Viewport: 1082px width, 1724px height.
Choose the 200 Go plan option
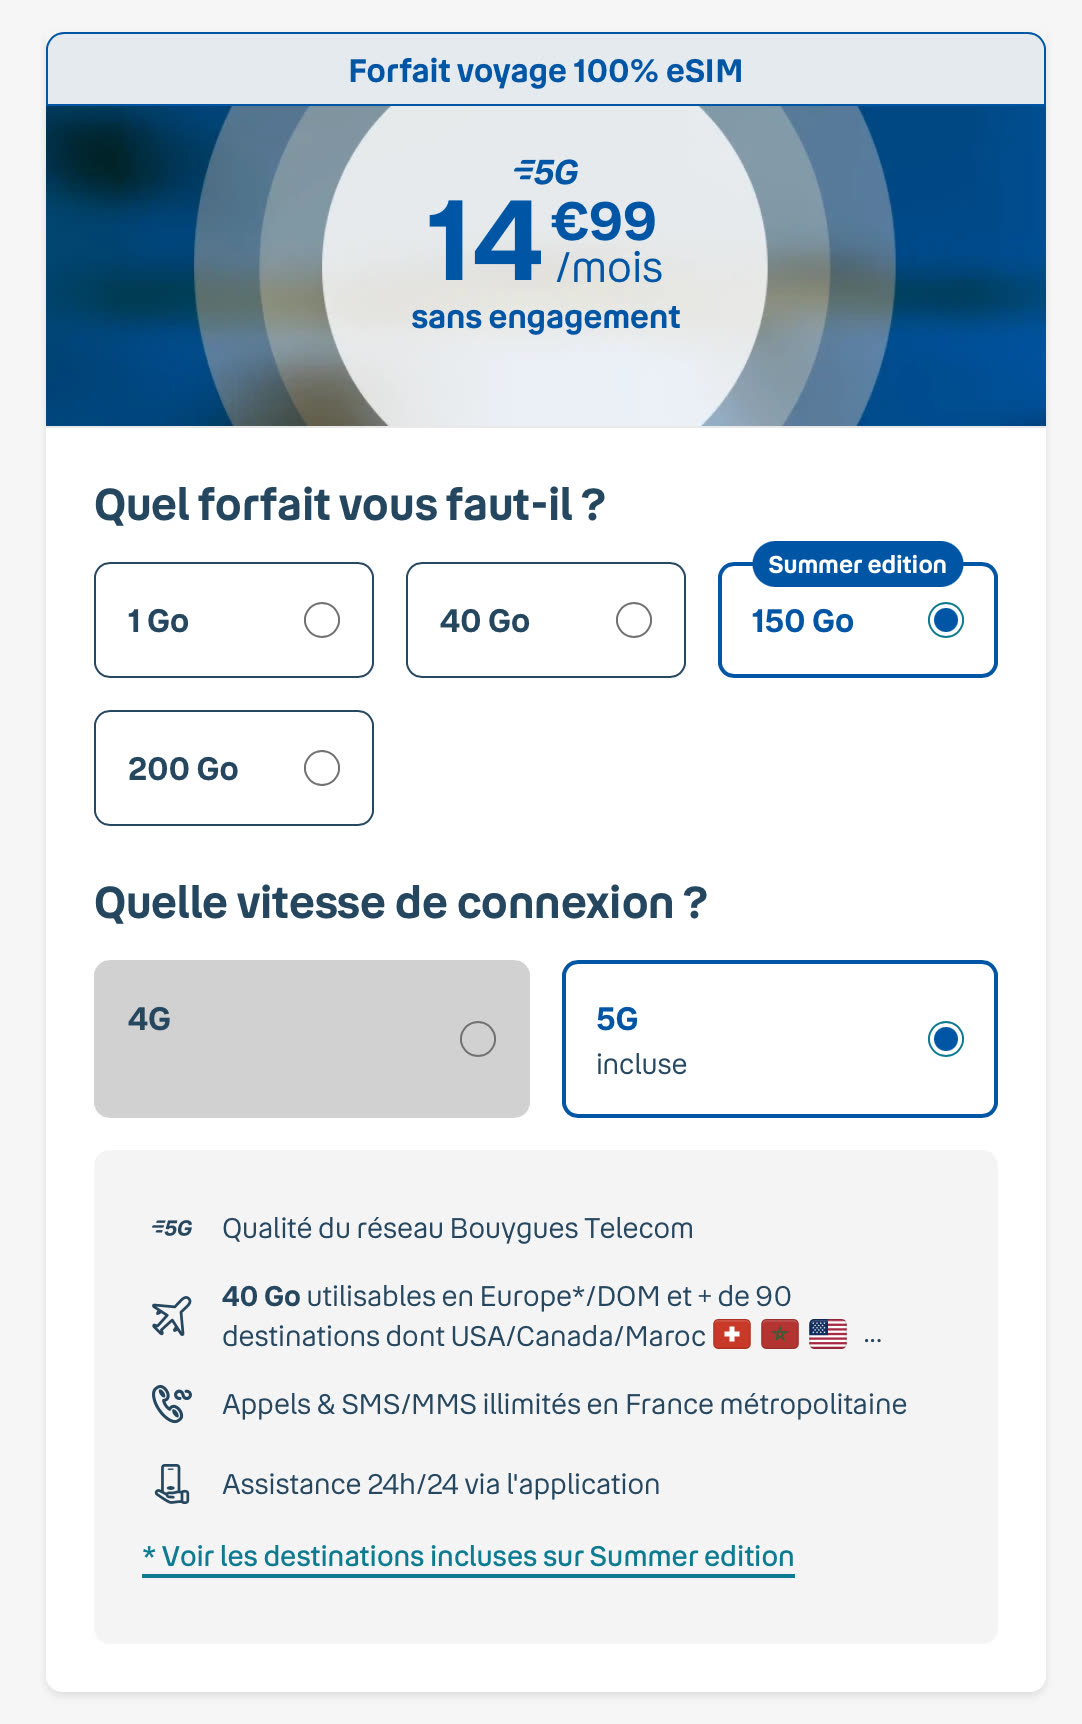click(x=234, y=768)
